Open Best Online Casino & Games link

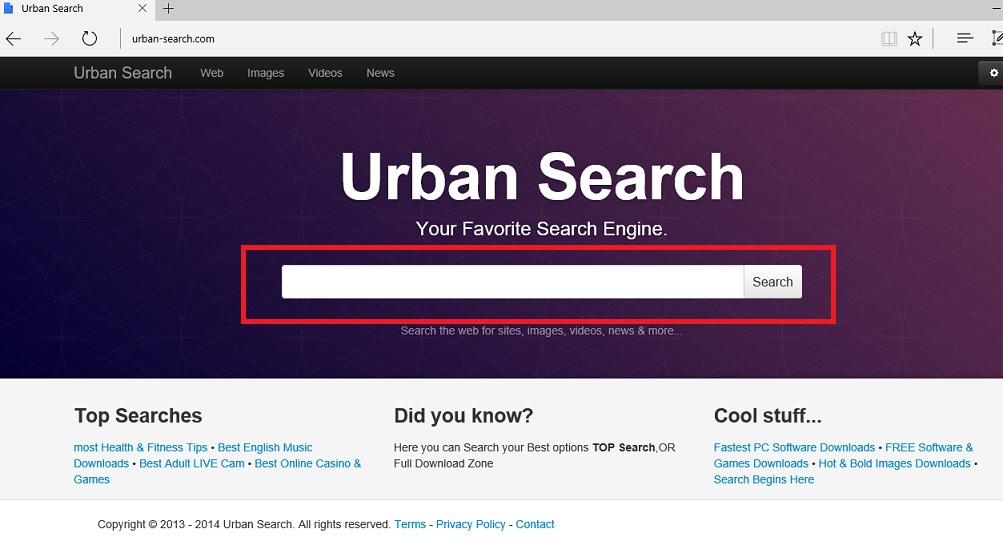[308, 463]
